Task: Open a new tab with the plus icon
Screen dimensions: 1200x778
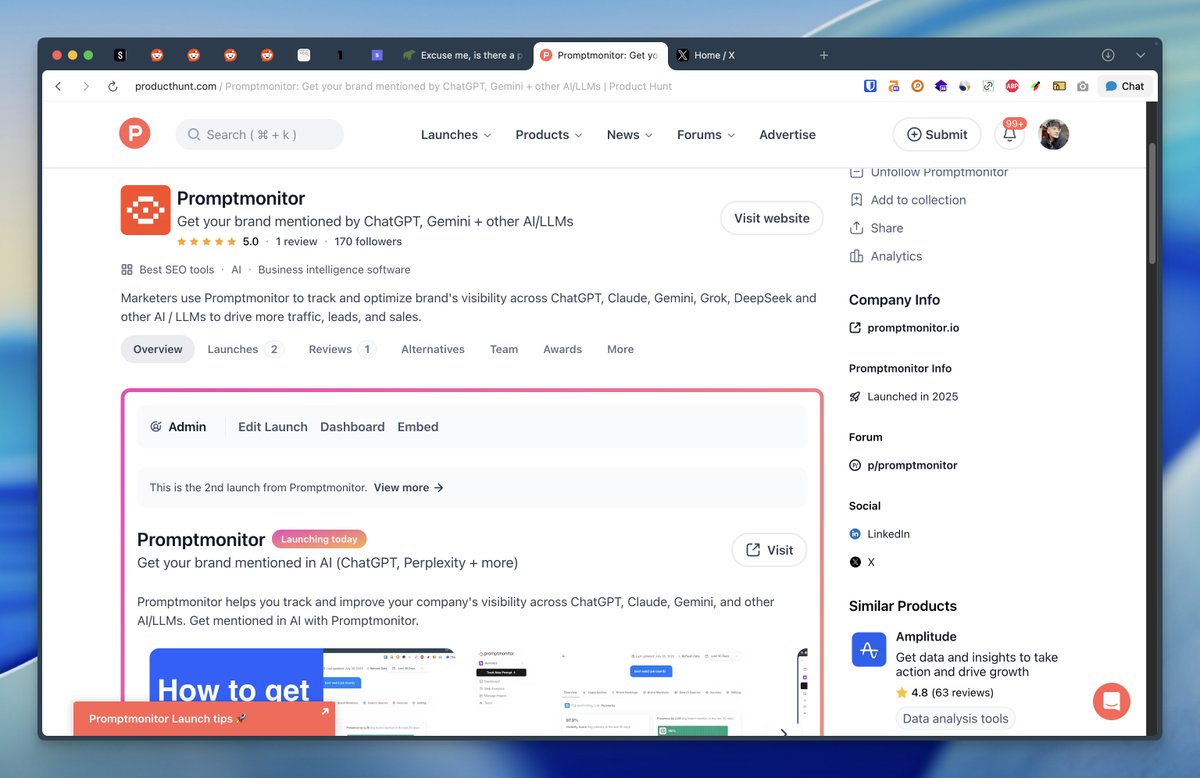Action: tap(824, 55)
